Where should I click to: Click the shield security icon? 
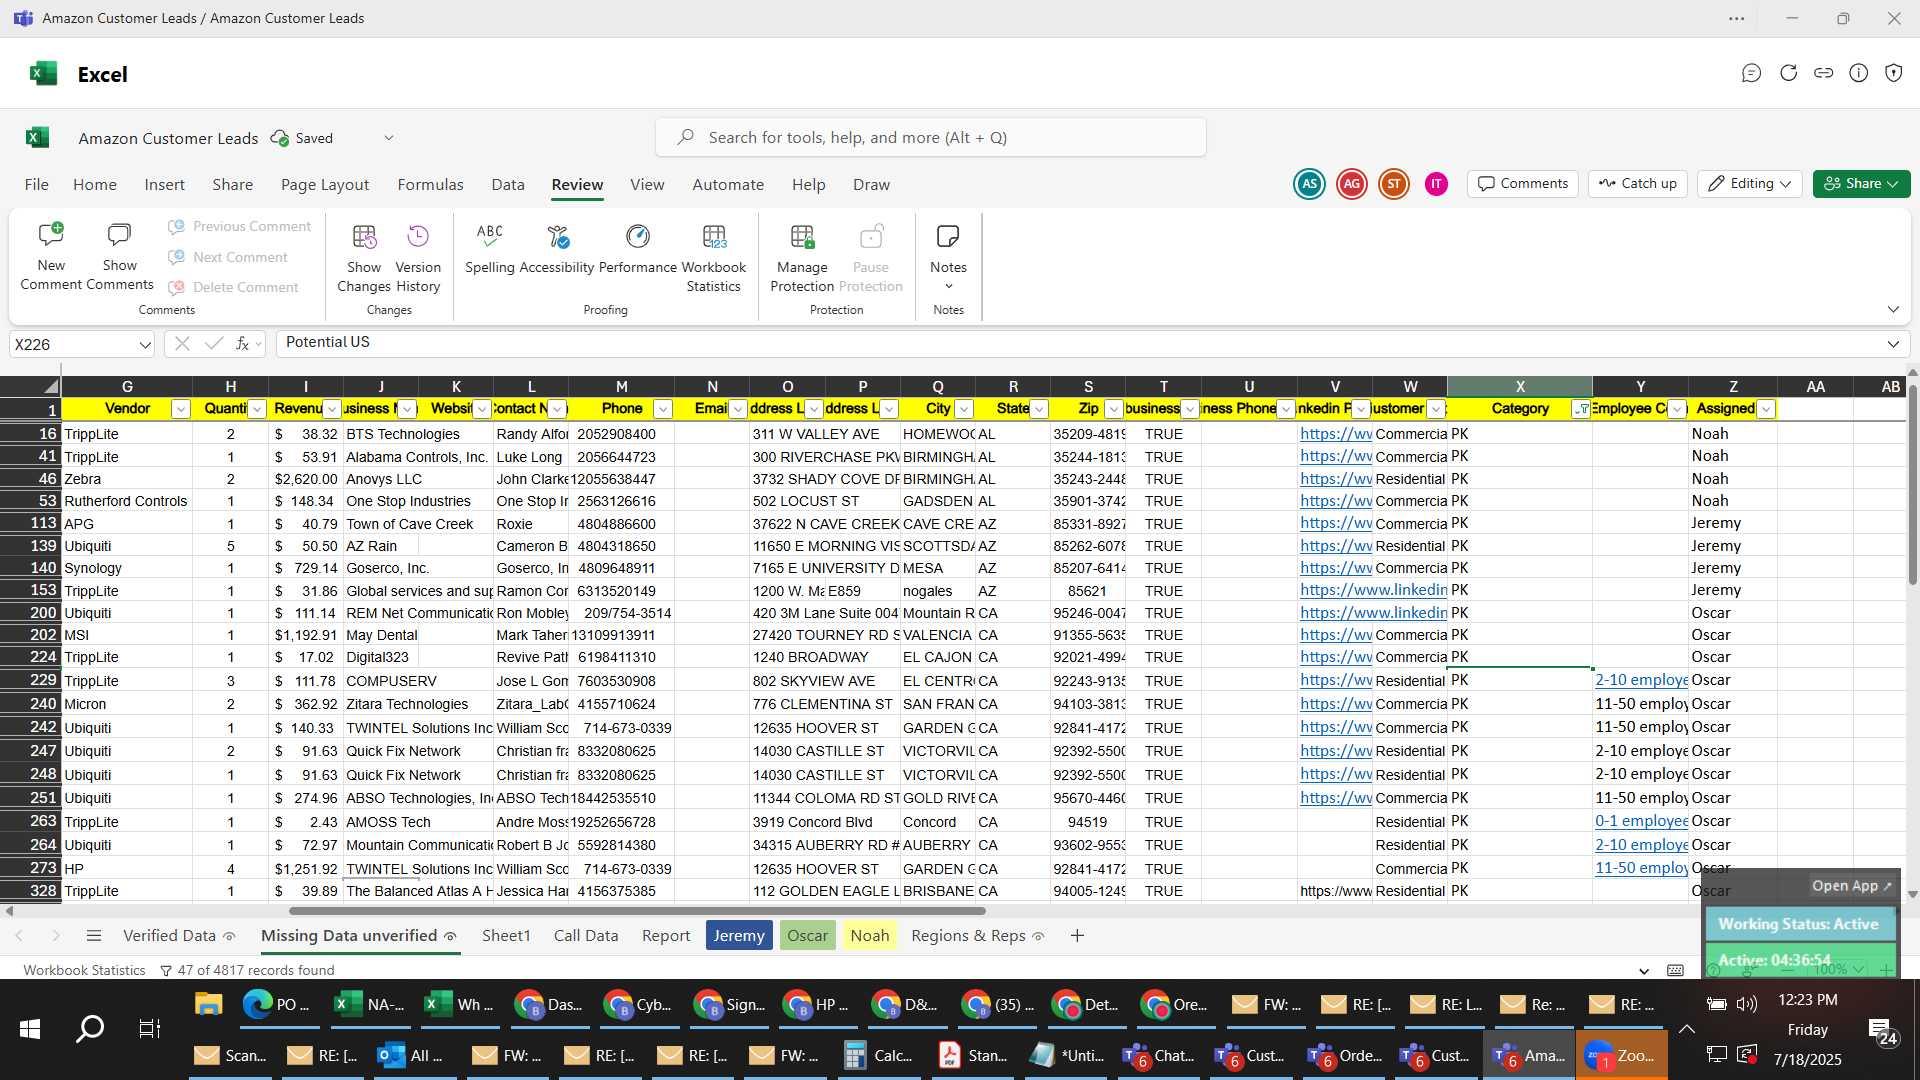[1894, 73]
